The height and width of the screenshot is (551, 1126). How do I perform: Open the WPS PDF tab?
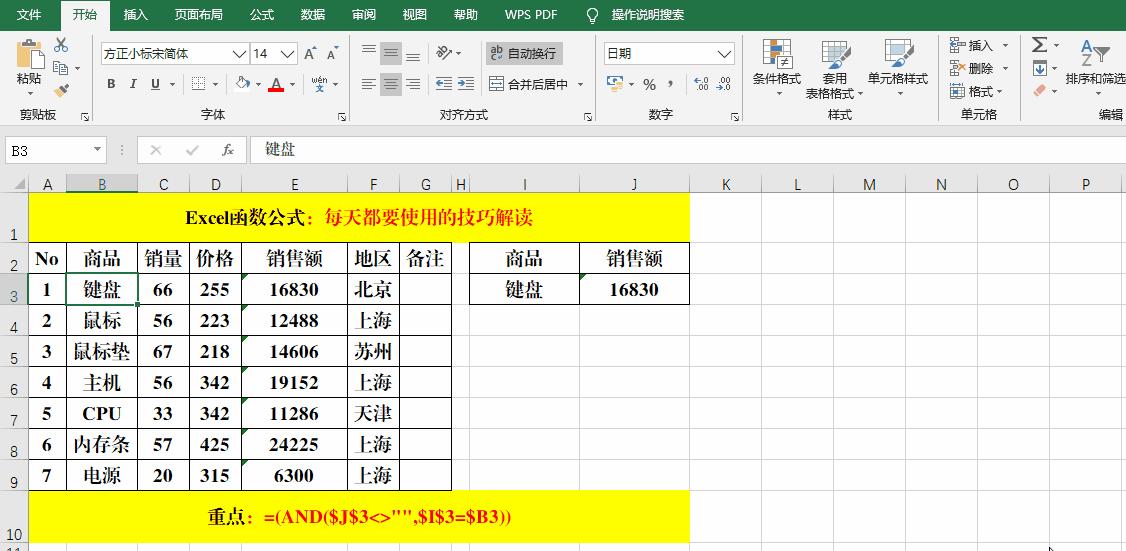pyautogui.click(x=531, y=14)
